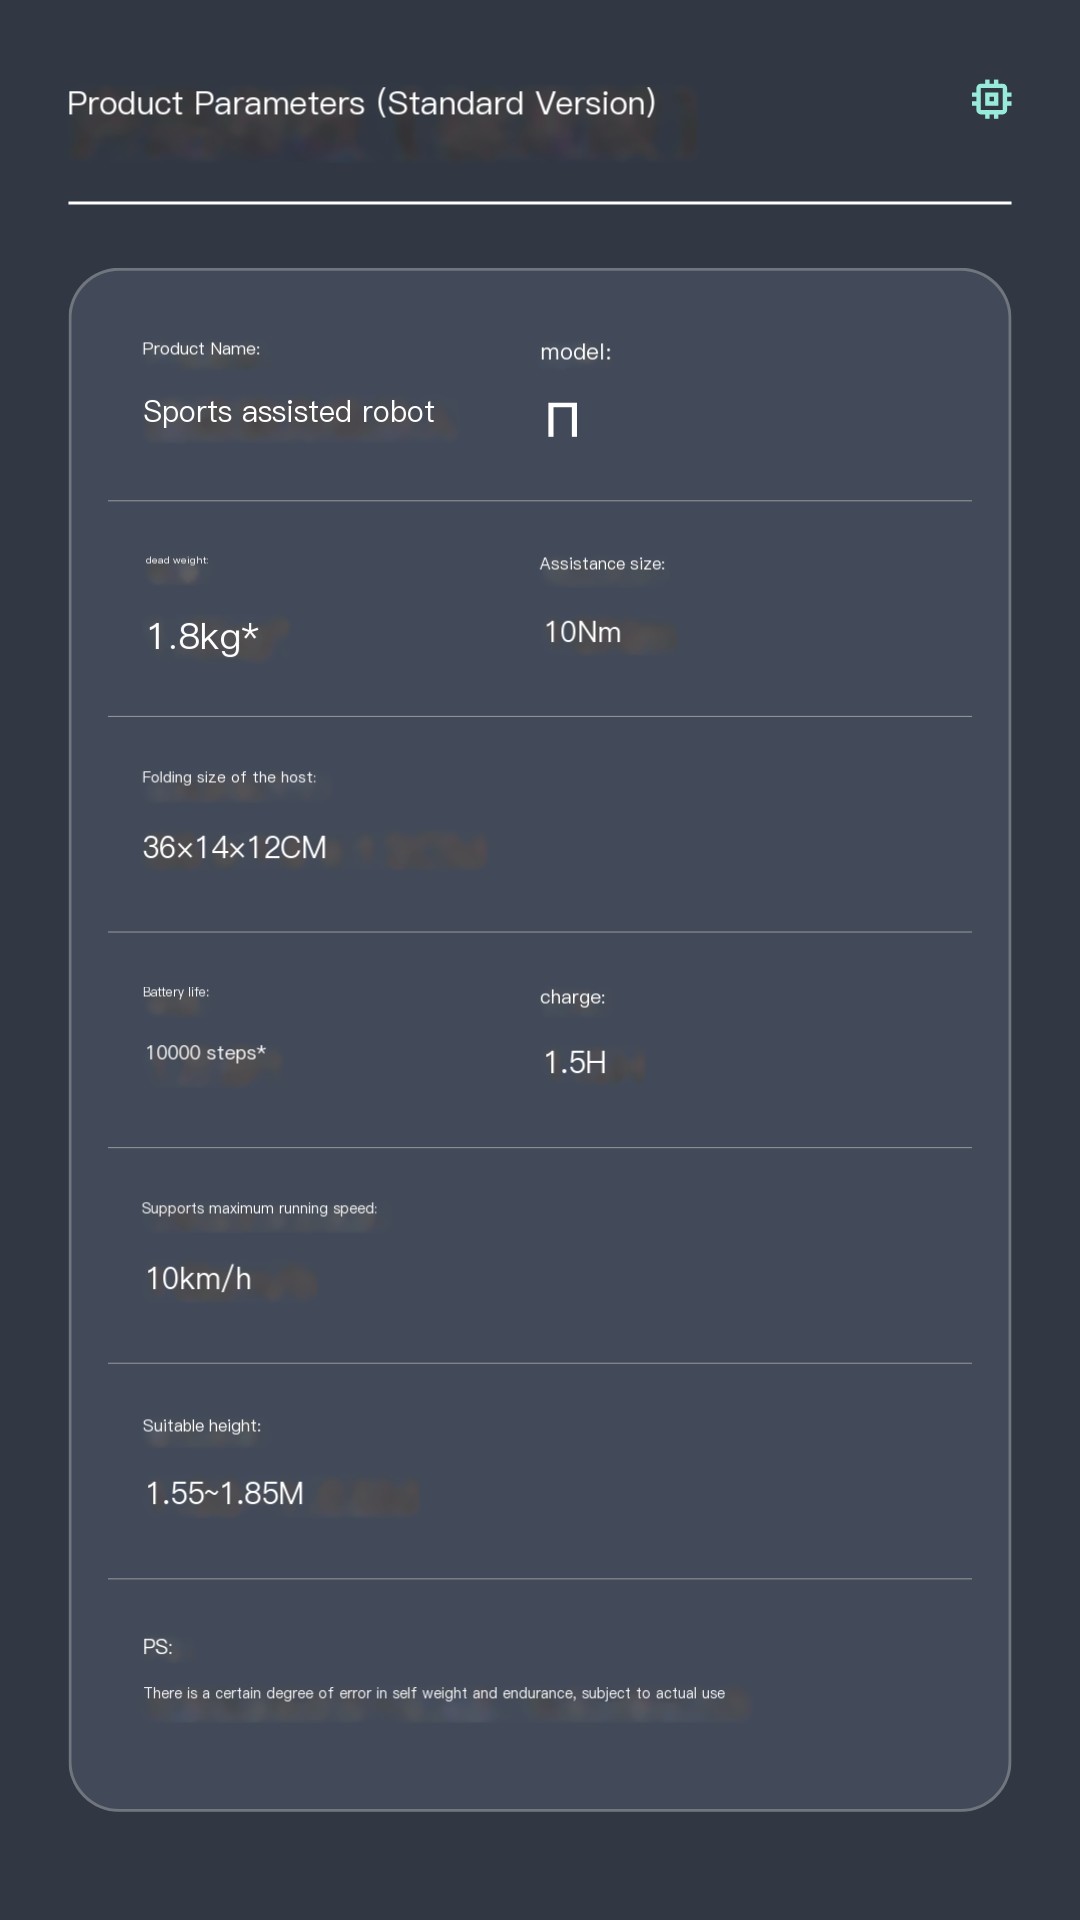This screenshot has width=1080, height=1920.
Task: Select the 10000 steps* value
Action: (206, 1053)
